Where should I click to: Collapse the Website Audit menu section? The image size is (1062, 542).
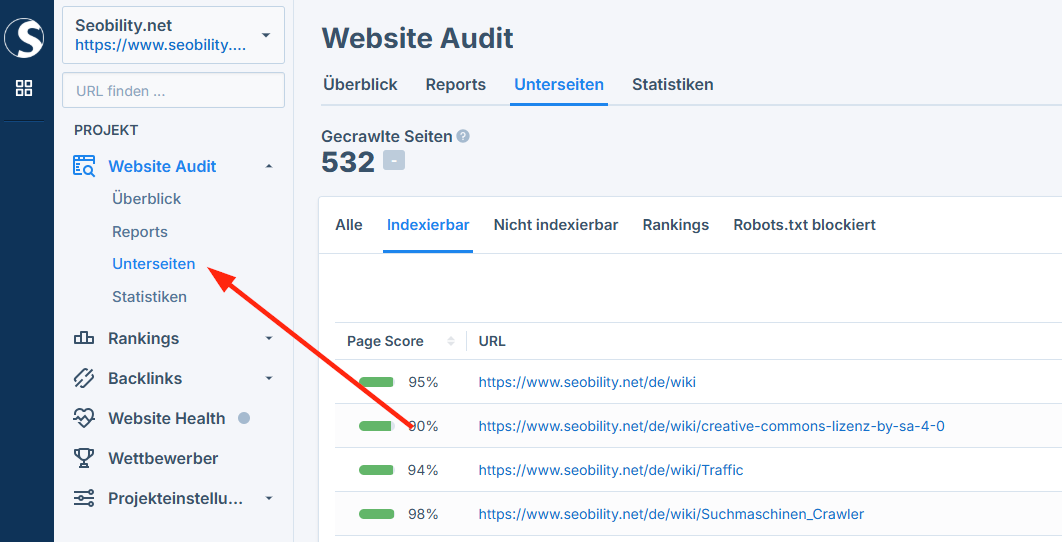[268, 166]
